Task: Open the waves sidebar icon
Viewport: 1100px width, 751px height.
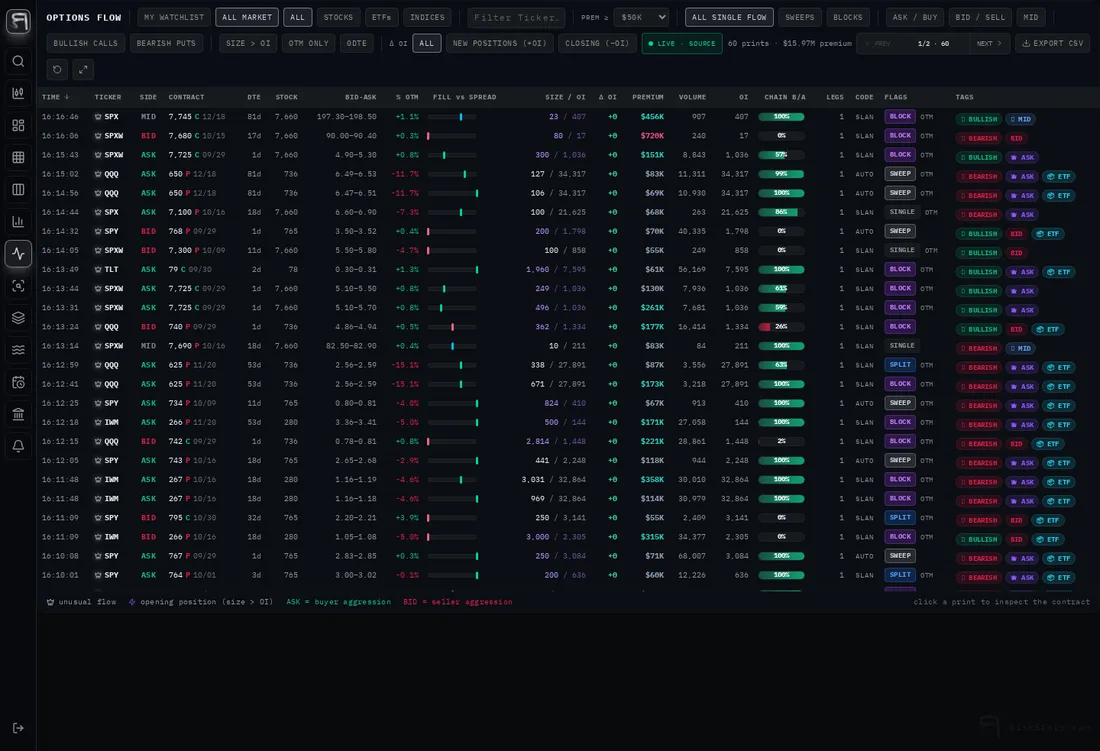Action: click(x=18, y=350)
